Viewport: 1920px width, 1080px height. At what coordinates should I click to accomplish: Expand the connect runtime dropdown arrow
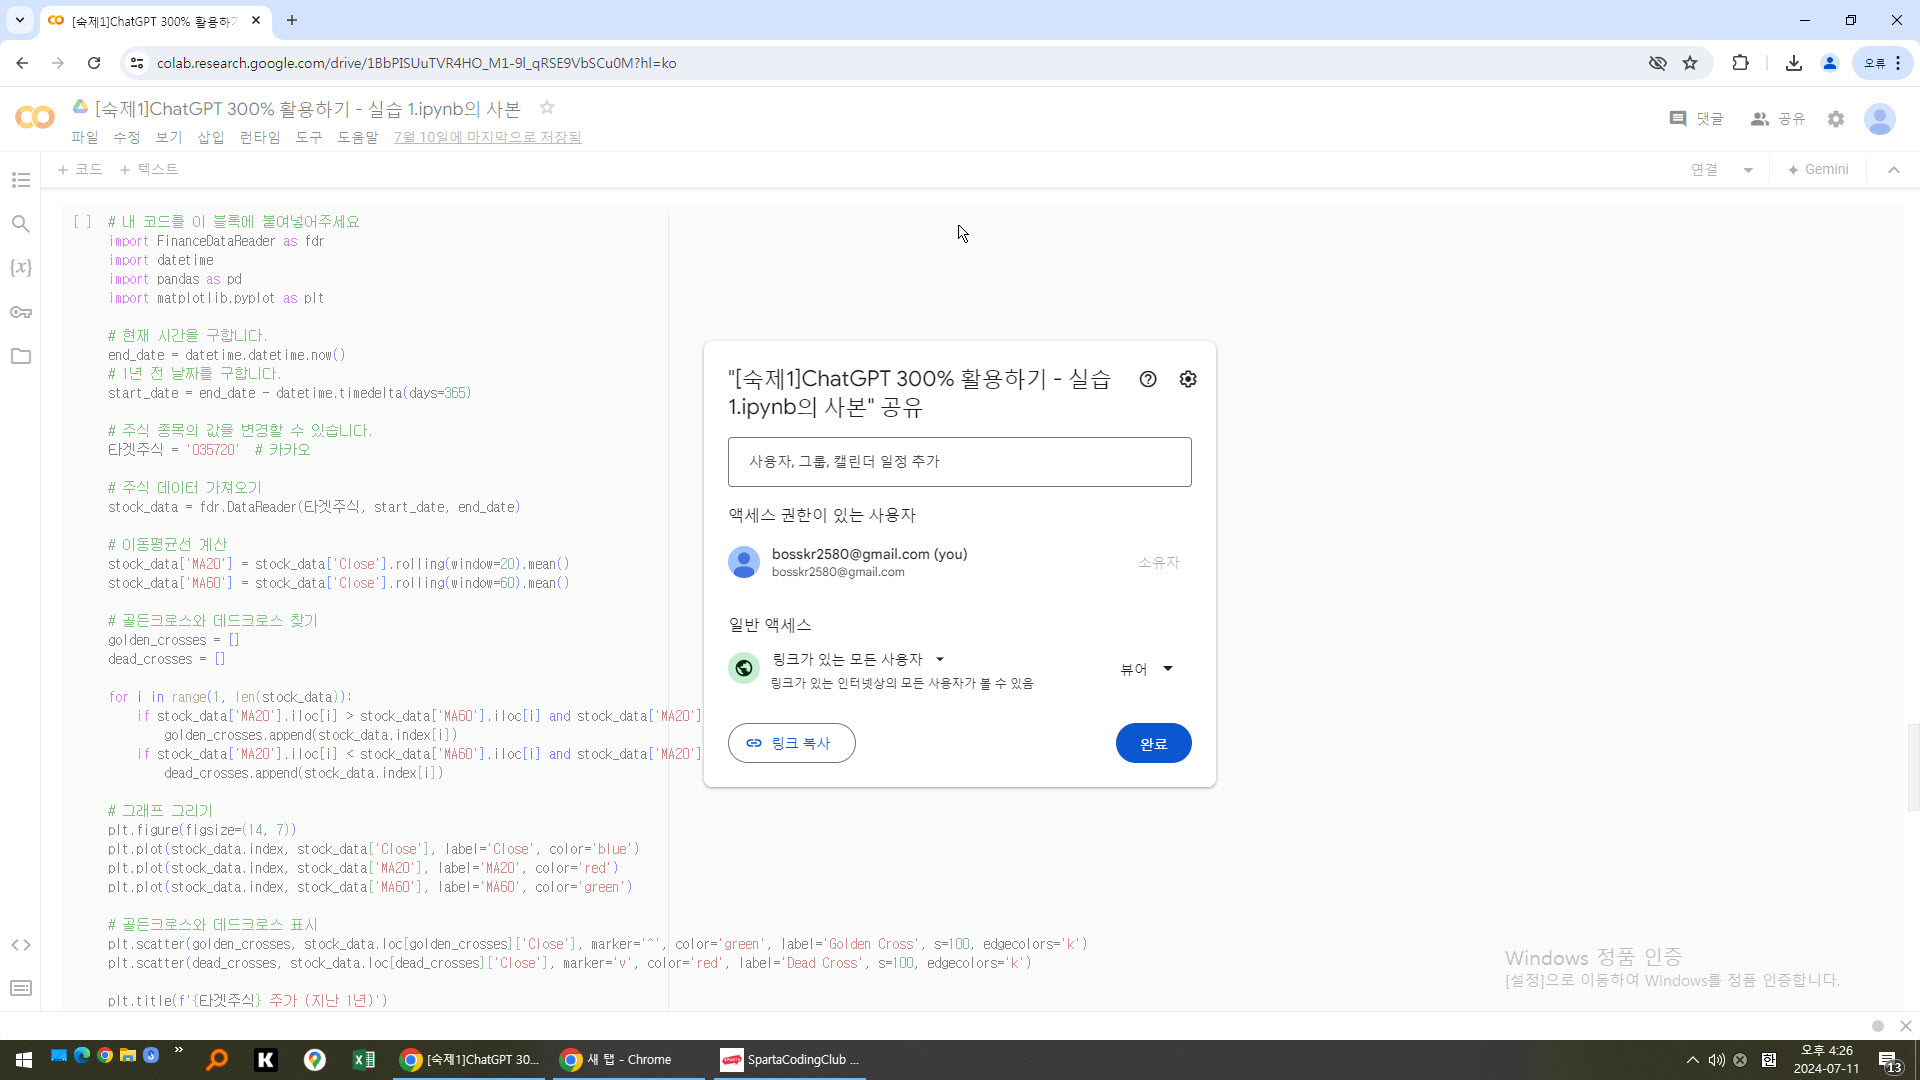(x=1748, y=170)
